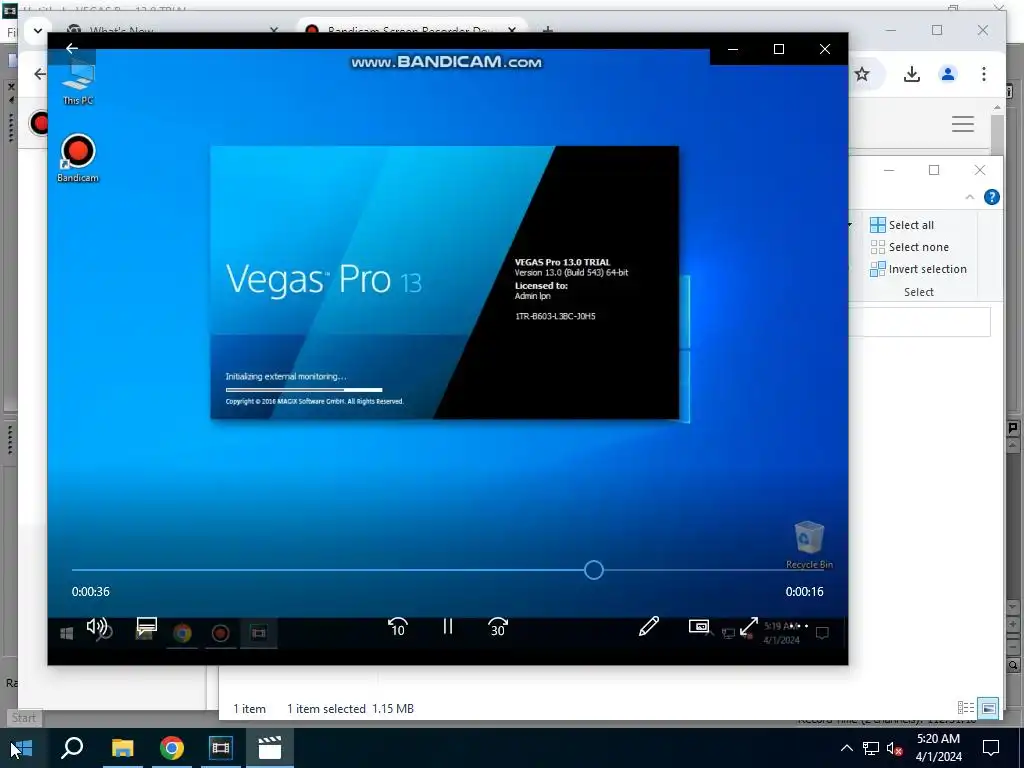Open Google Chrome from the taskbar
Image resolution: width=1024 pixels, height=768 pixels.
point(172,748)
